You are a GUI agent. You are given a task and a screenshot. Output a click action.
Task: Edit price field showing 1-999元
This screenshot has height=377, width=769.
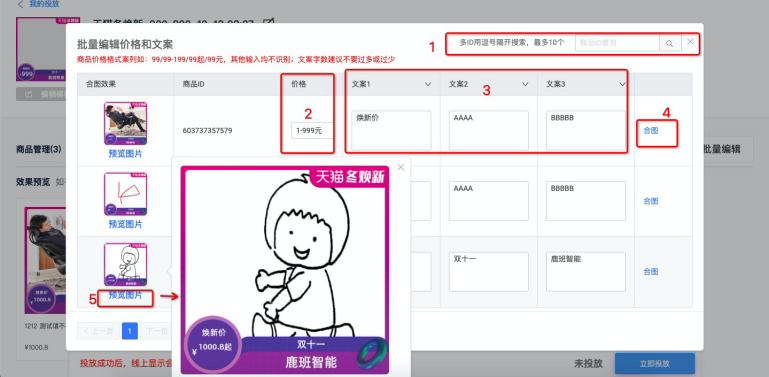point(312,131)
